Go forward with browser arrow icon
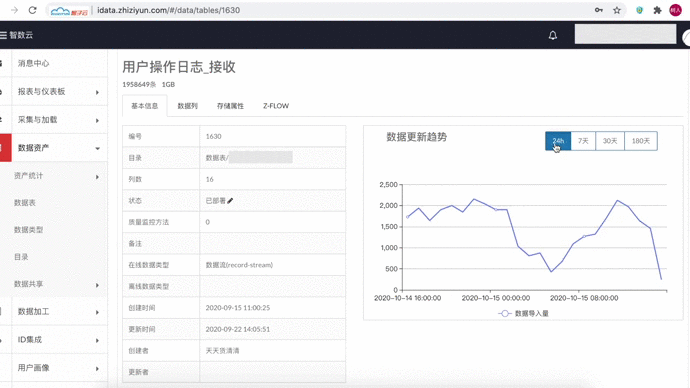This screenshot has height=388, width=690. click(x=14, y=10)
